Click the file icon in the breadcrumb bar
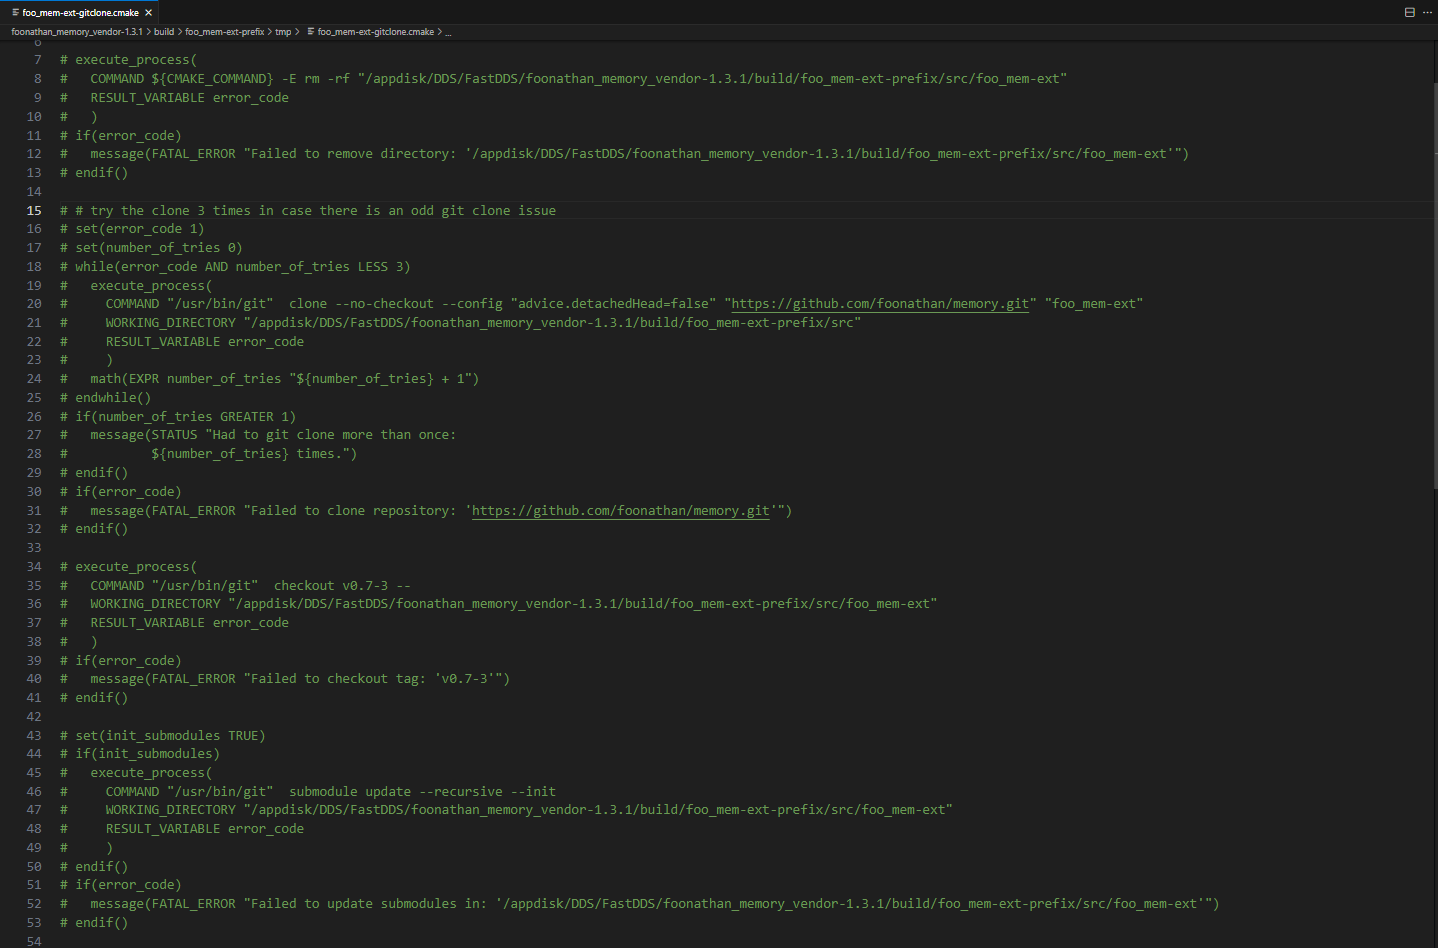The height and width of the screenshot is (948, 1438). [311, 32]
